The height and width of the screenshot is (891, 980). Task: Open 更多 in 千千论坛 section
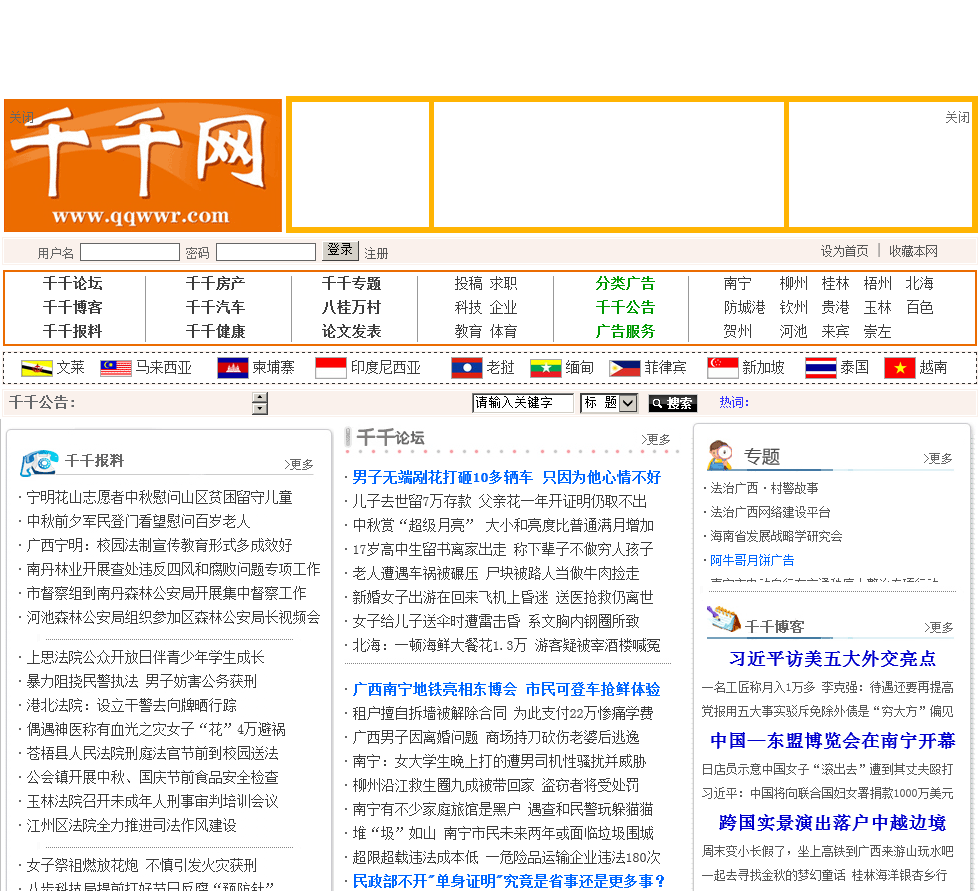tap(656, 439)
